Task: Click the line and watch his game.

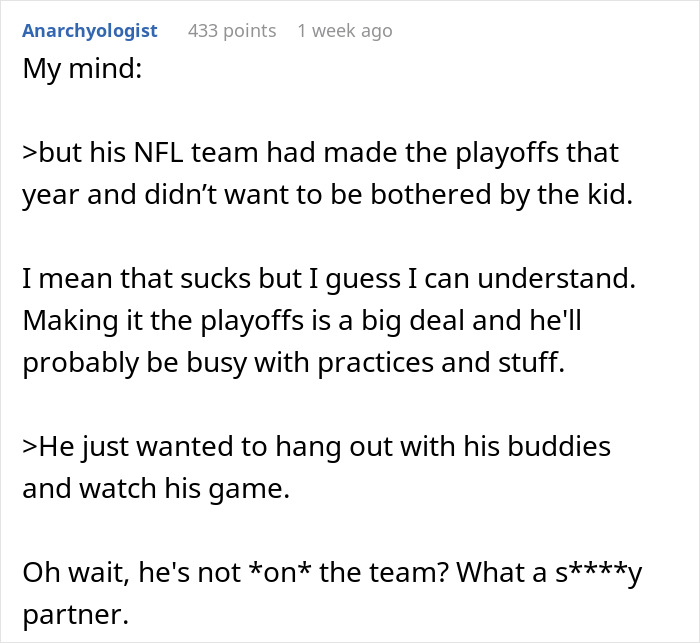Action: 156,489
